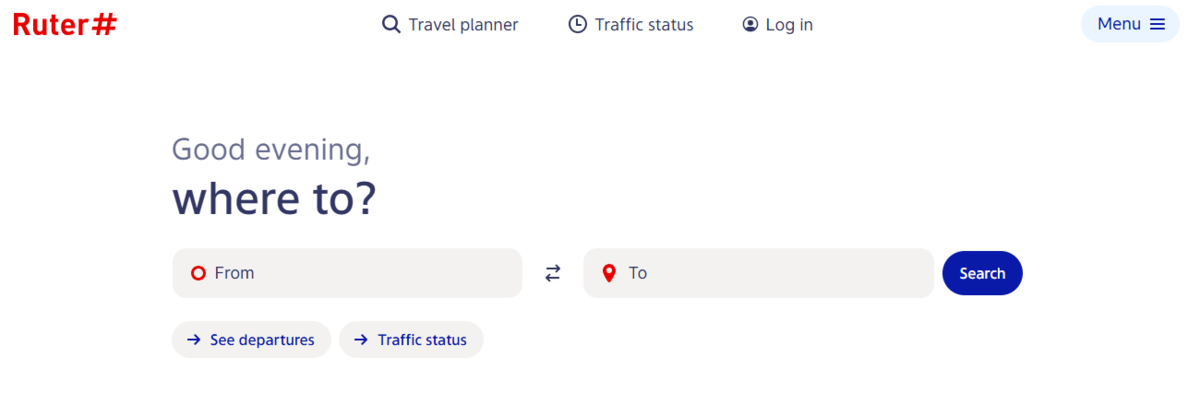Focus the From input field

coord(347,273)
